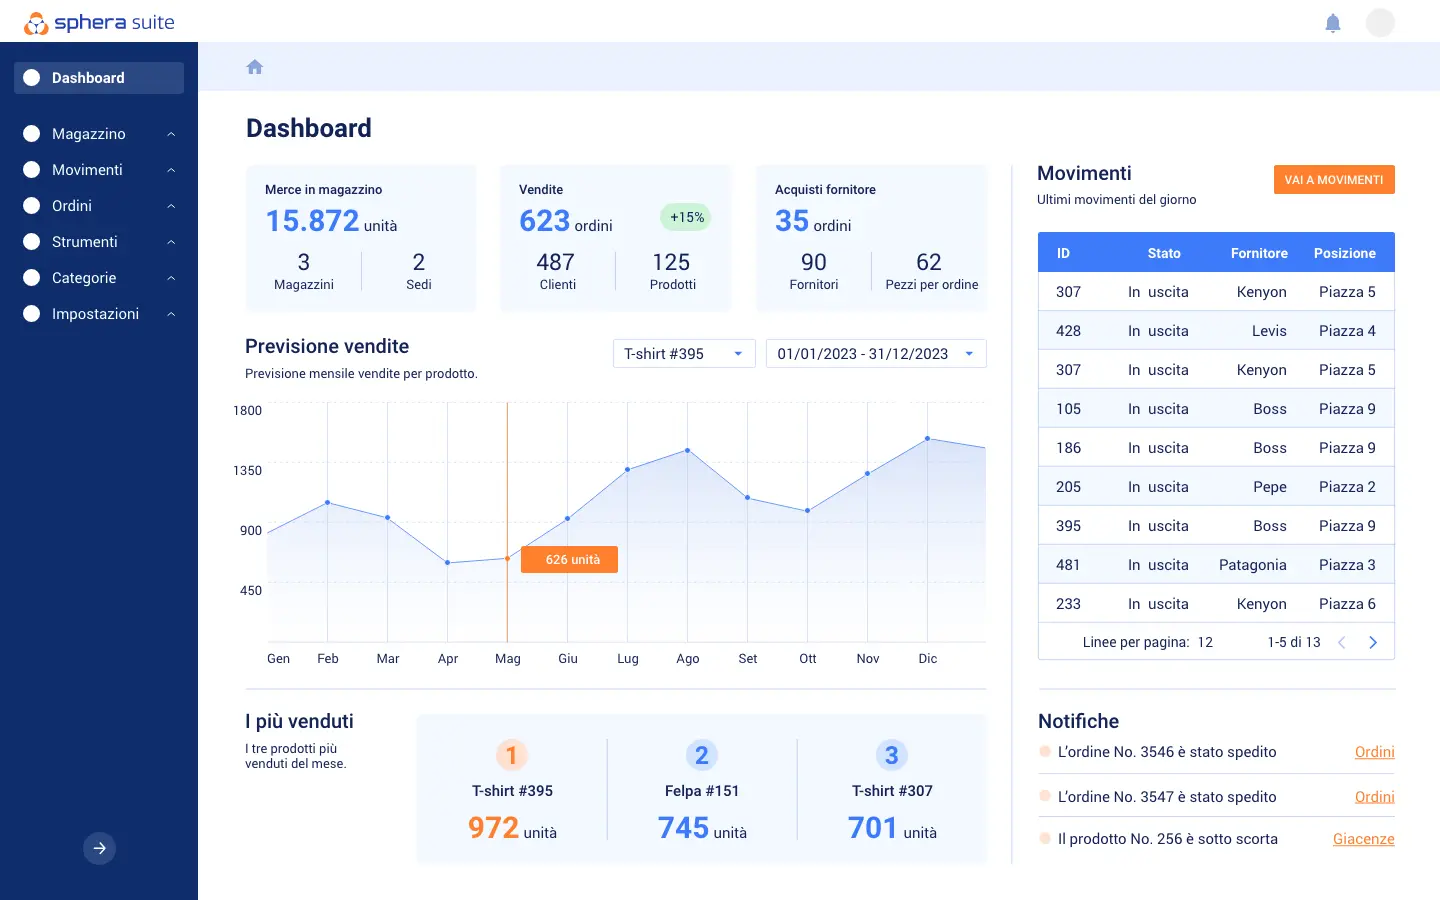Click the Ordini sidebar circle icon
Viewport: 1440px width, 900px height.
tap(32, 206)
